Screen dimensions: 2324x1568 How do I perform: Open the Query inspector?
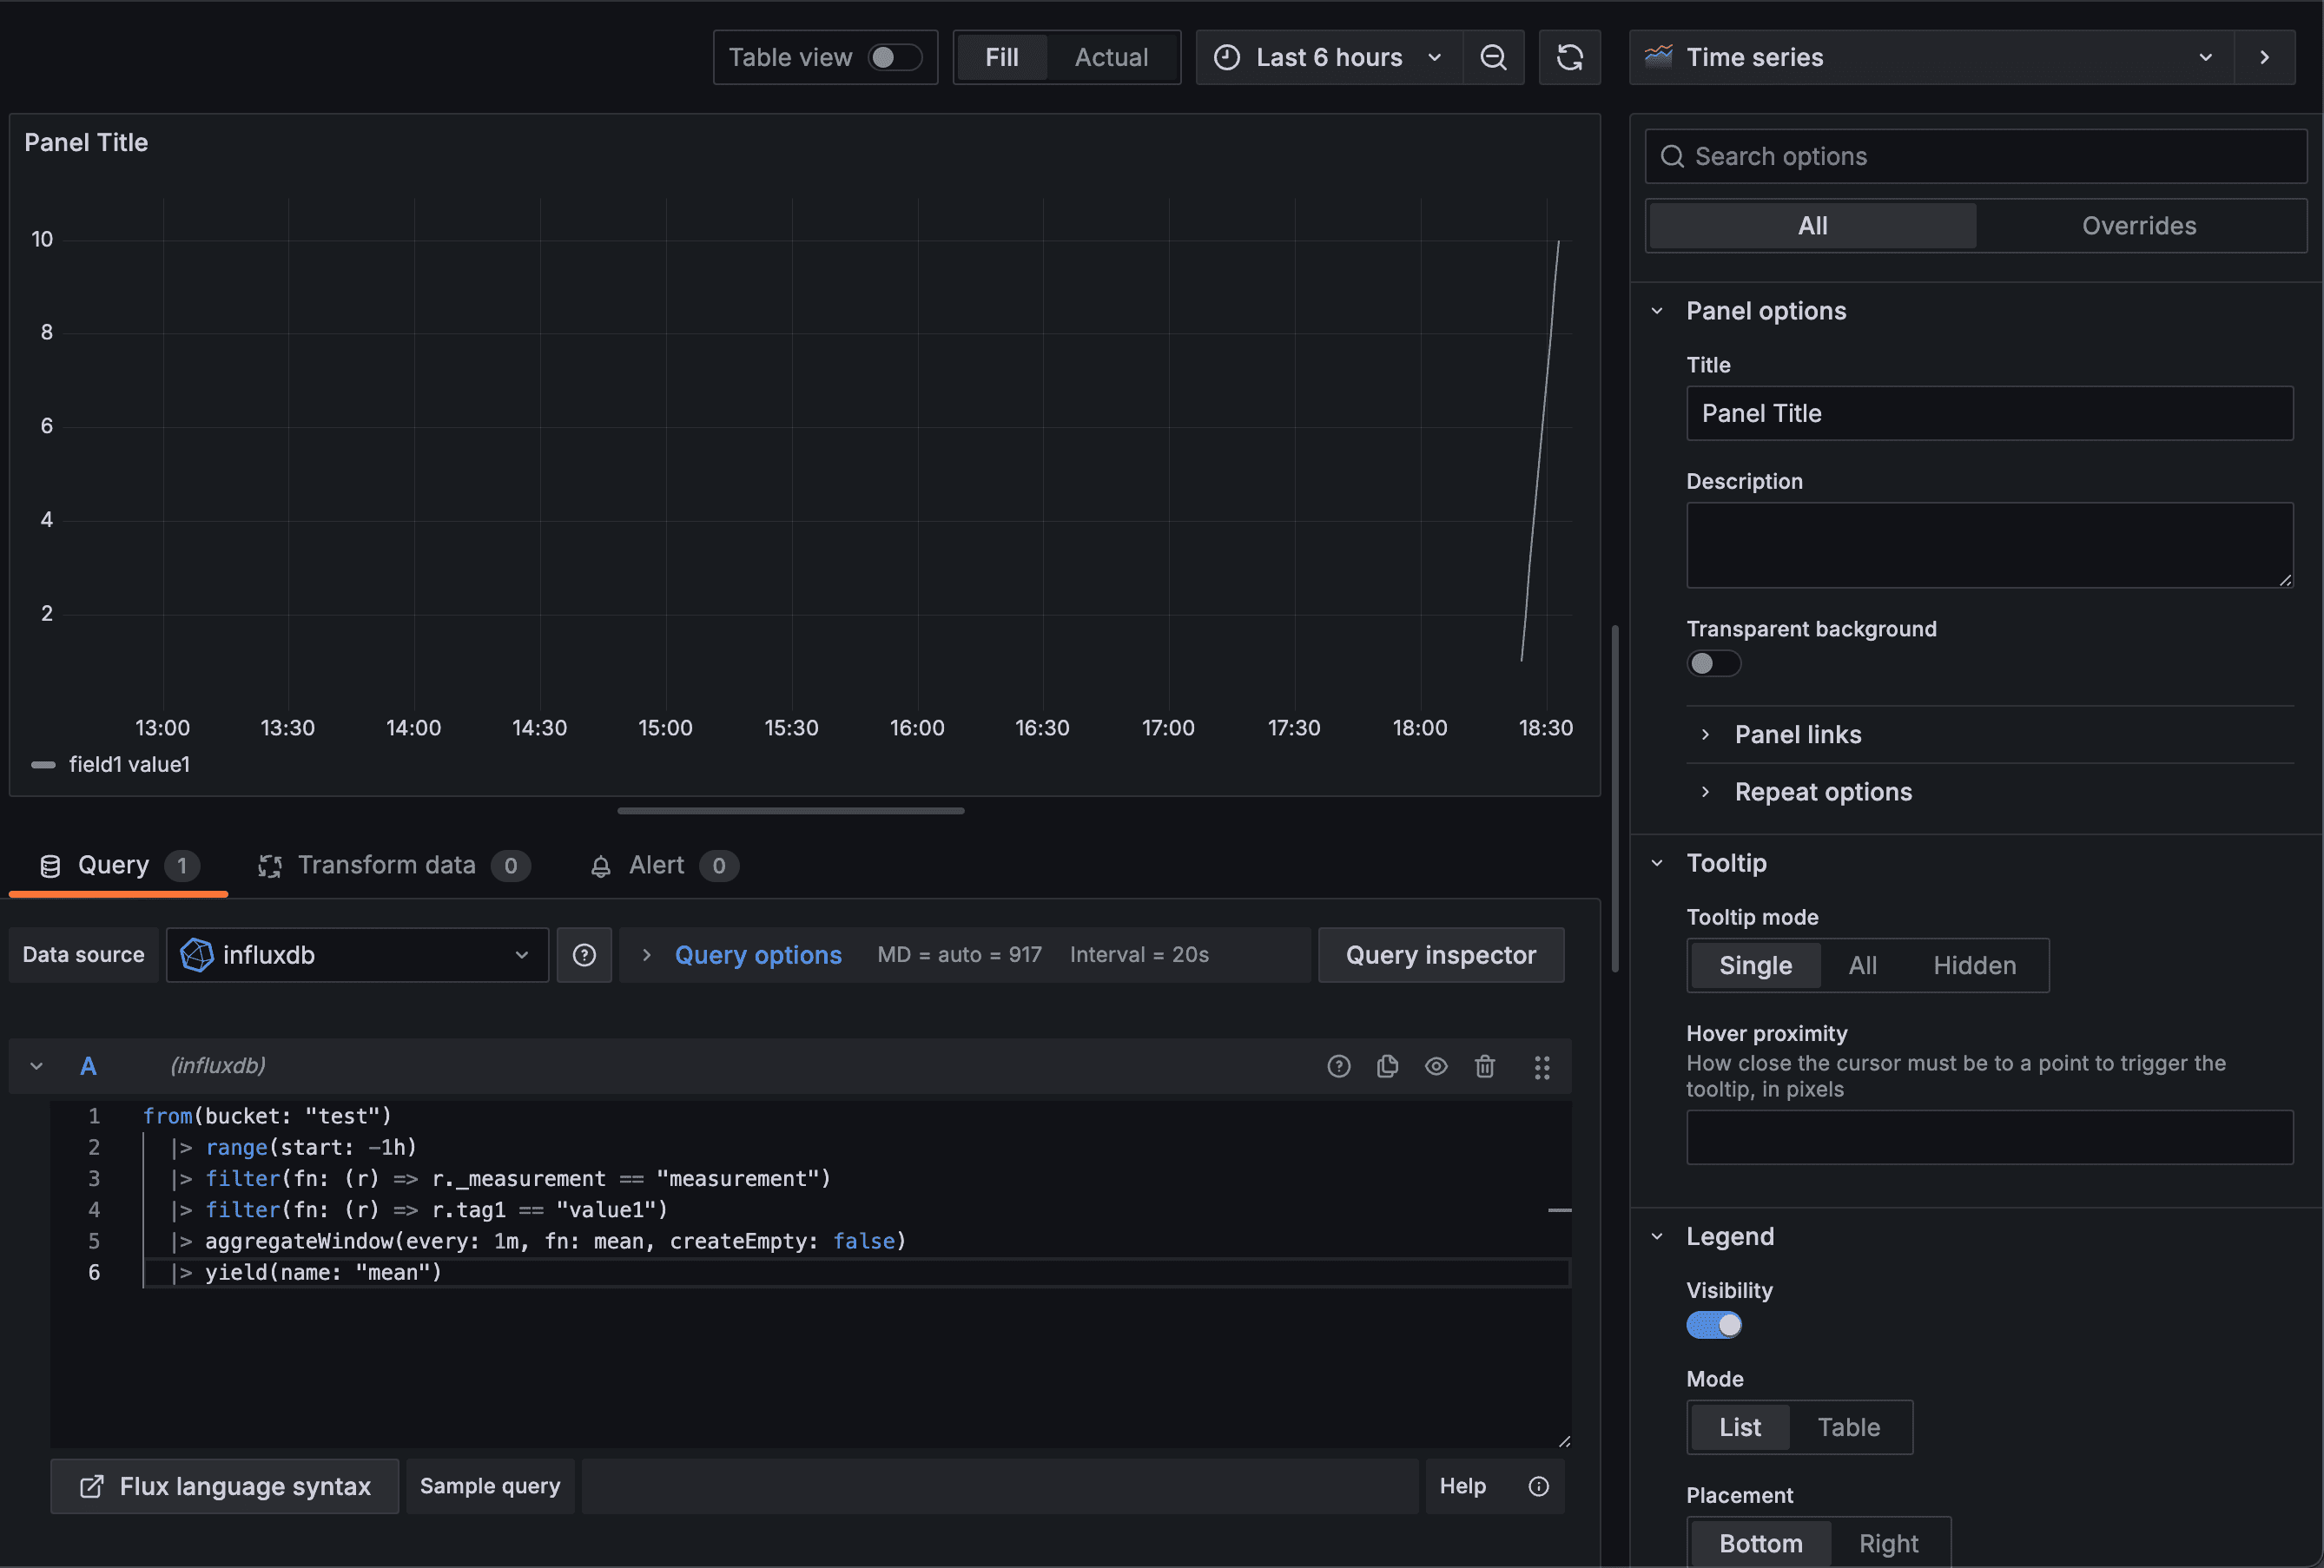coord(1440,955)
